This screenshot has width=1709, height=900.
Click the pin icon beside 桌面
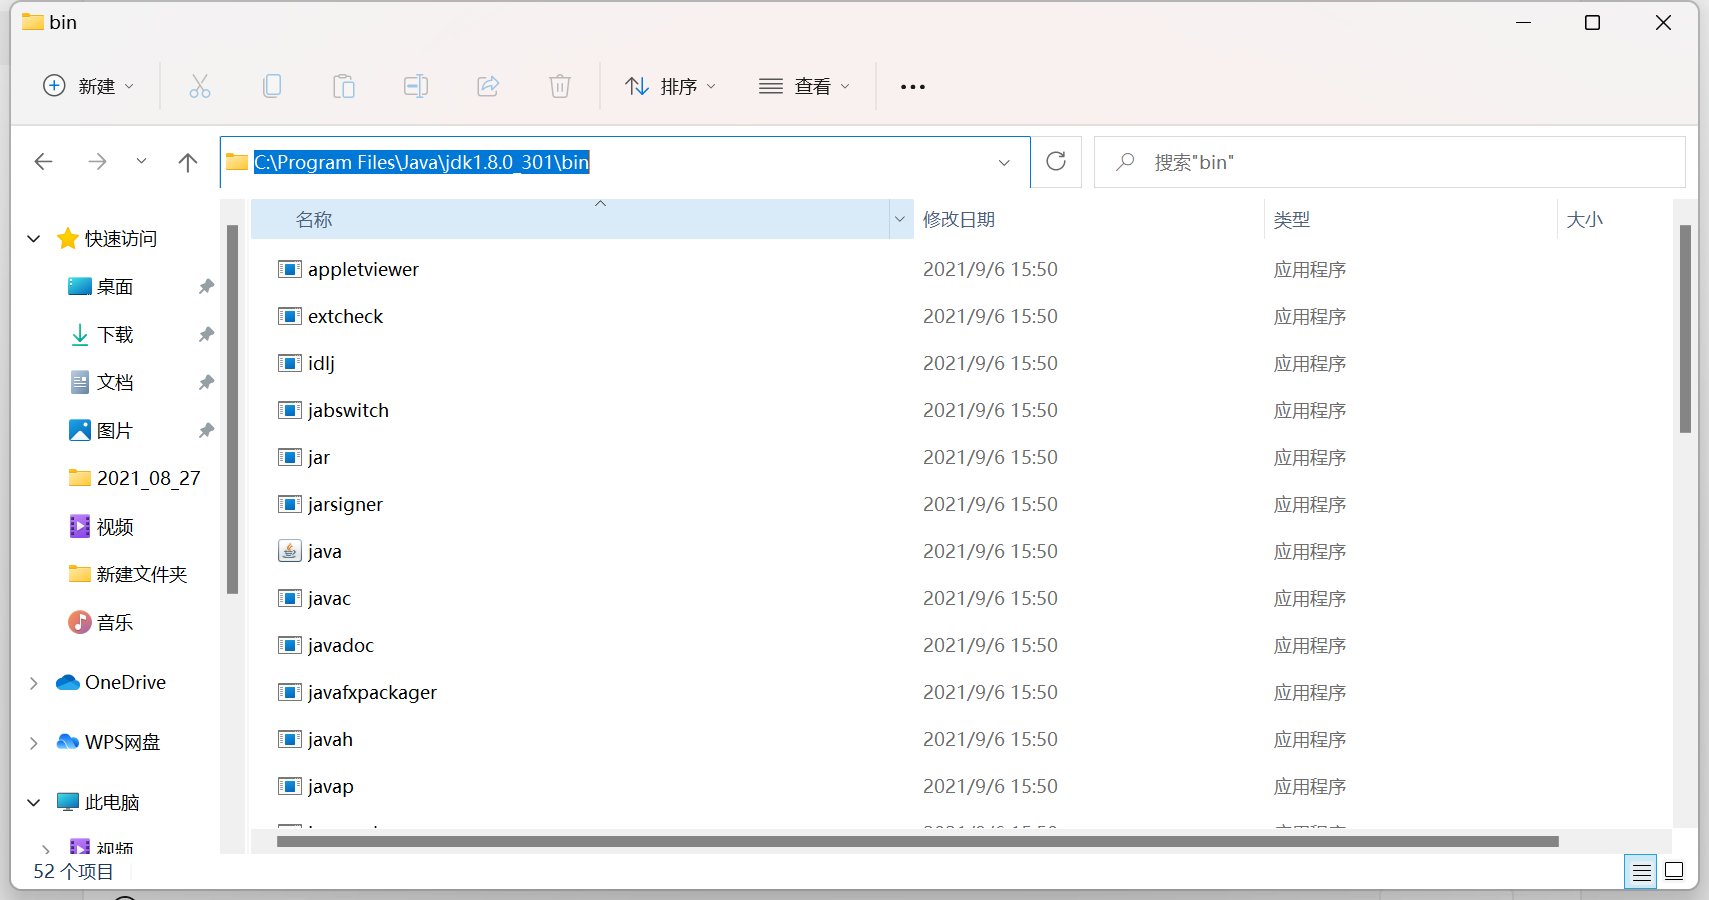click(206, 287)
